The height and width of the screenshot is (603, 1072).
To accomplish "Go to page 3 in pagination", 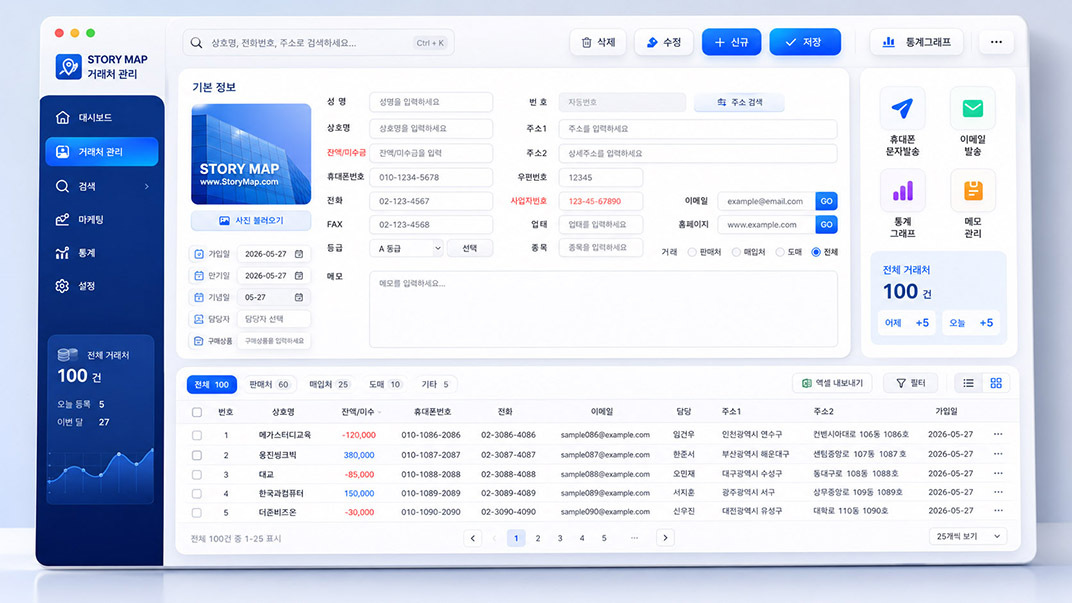I will [x=560, y=538].
